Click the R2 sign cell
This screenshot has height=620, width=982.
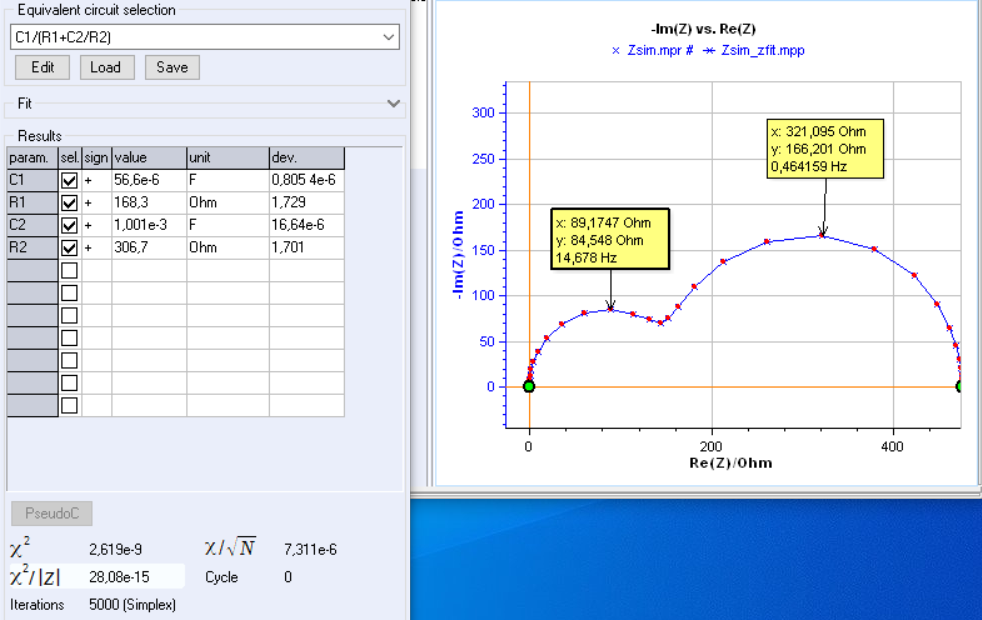click(96, 248)
